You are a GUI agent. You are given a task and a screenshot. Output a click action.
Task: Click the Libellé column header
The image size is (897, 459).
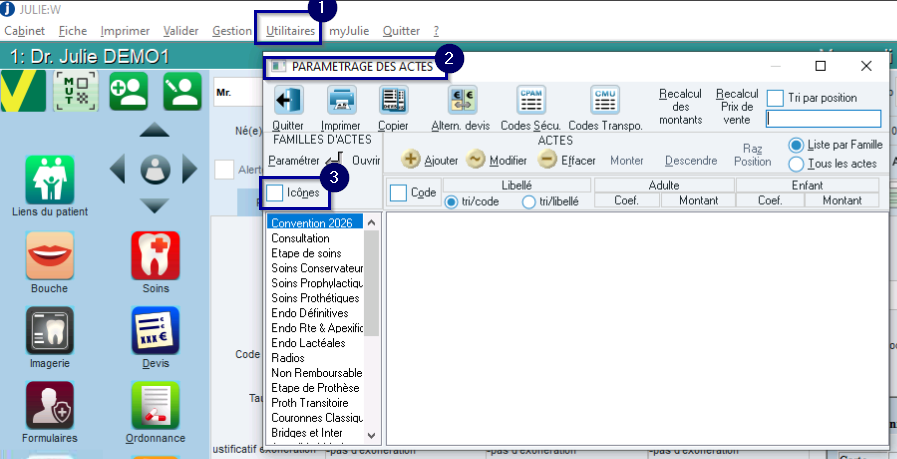point(517,185)
